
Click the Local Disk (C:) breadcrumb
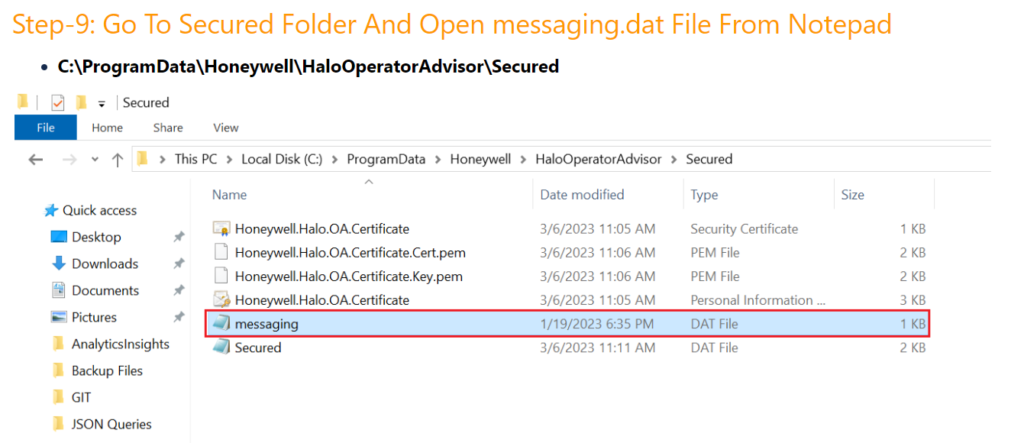(x=282, y=159)
